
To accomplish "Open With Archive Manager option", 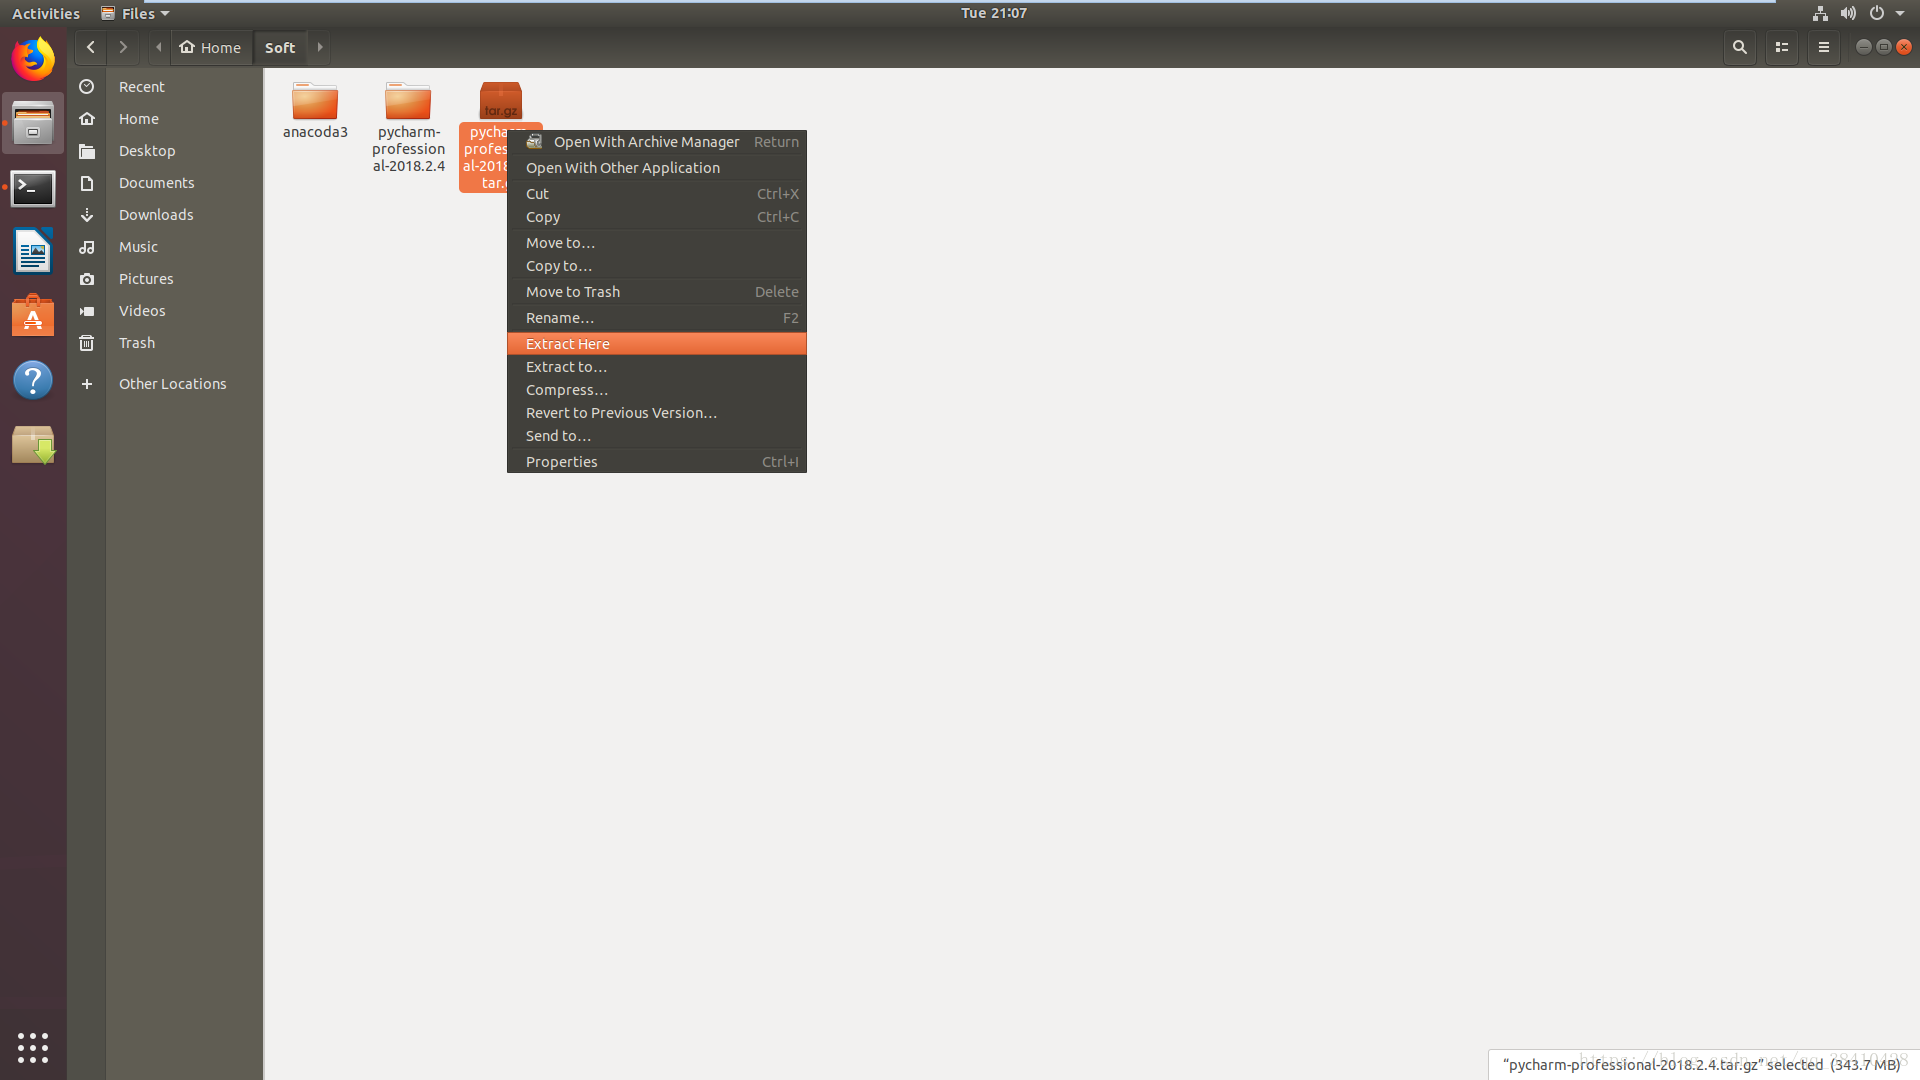I will click(x=645, y=141).
